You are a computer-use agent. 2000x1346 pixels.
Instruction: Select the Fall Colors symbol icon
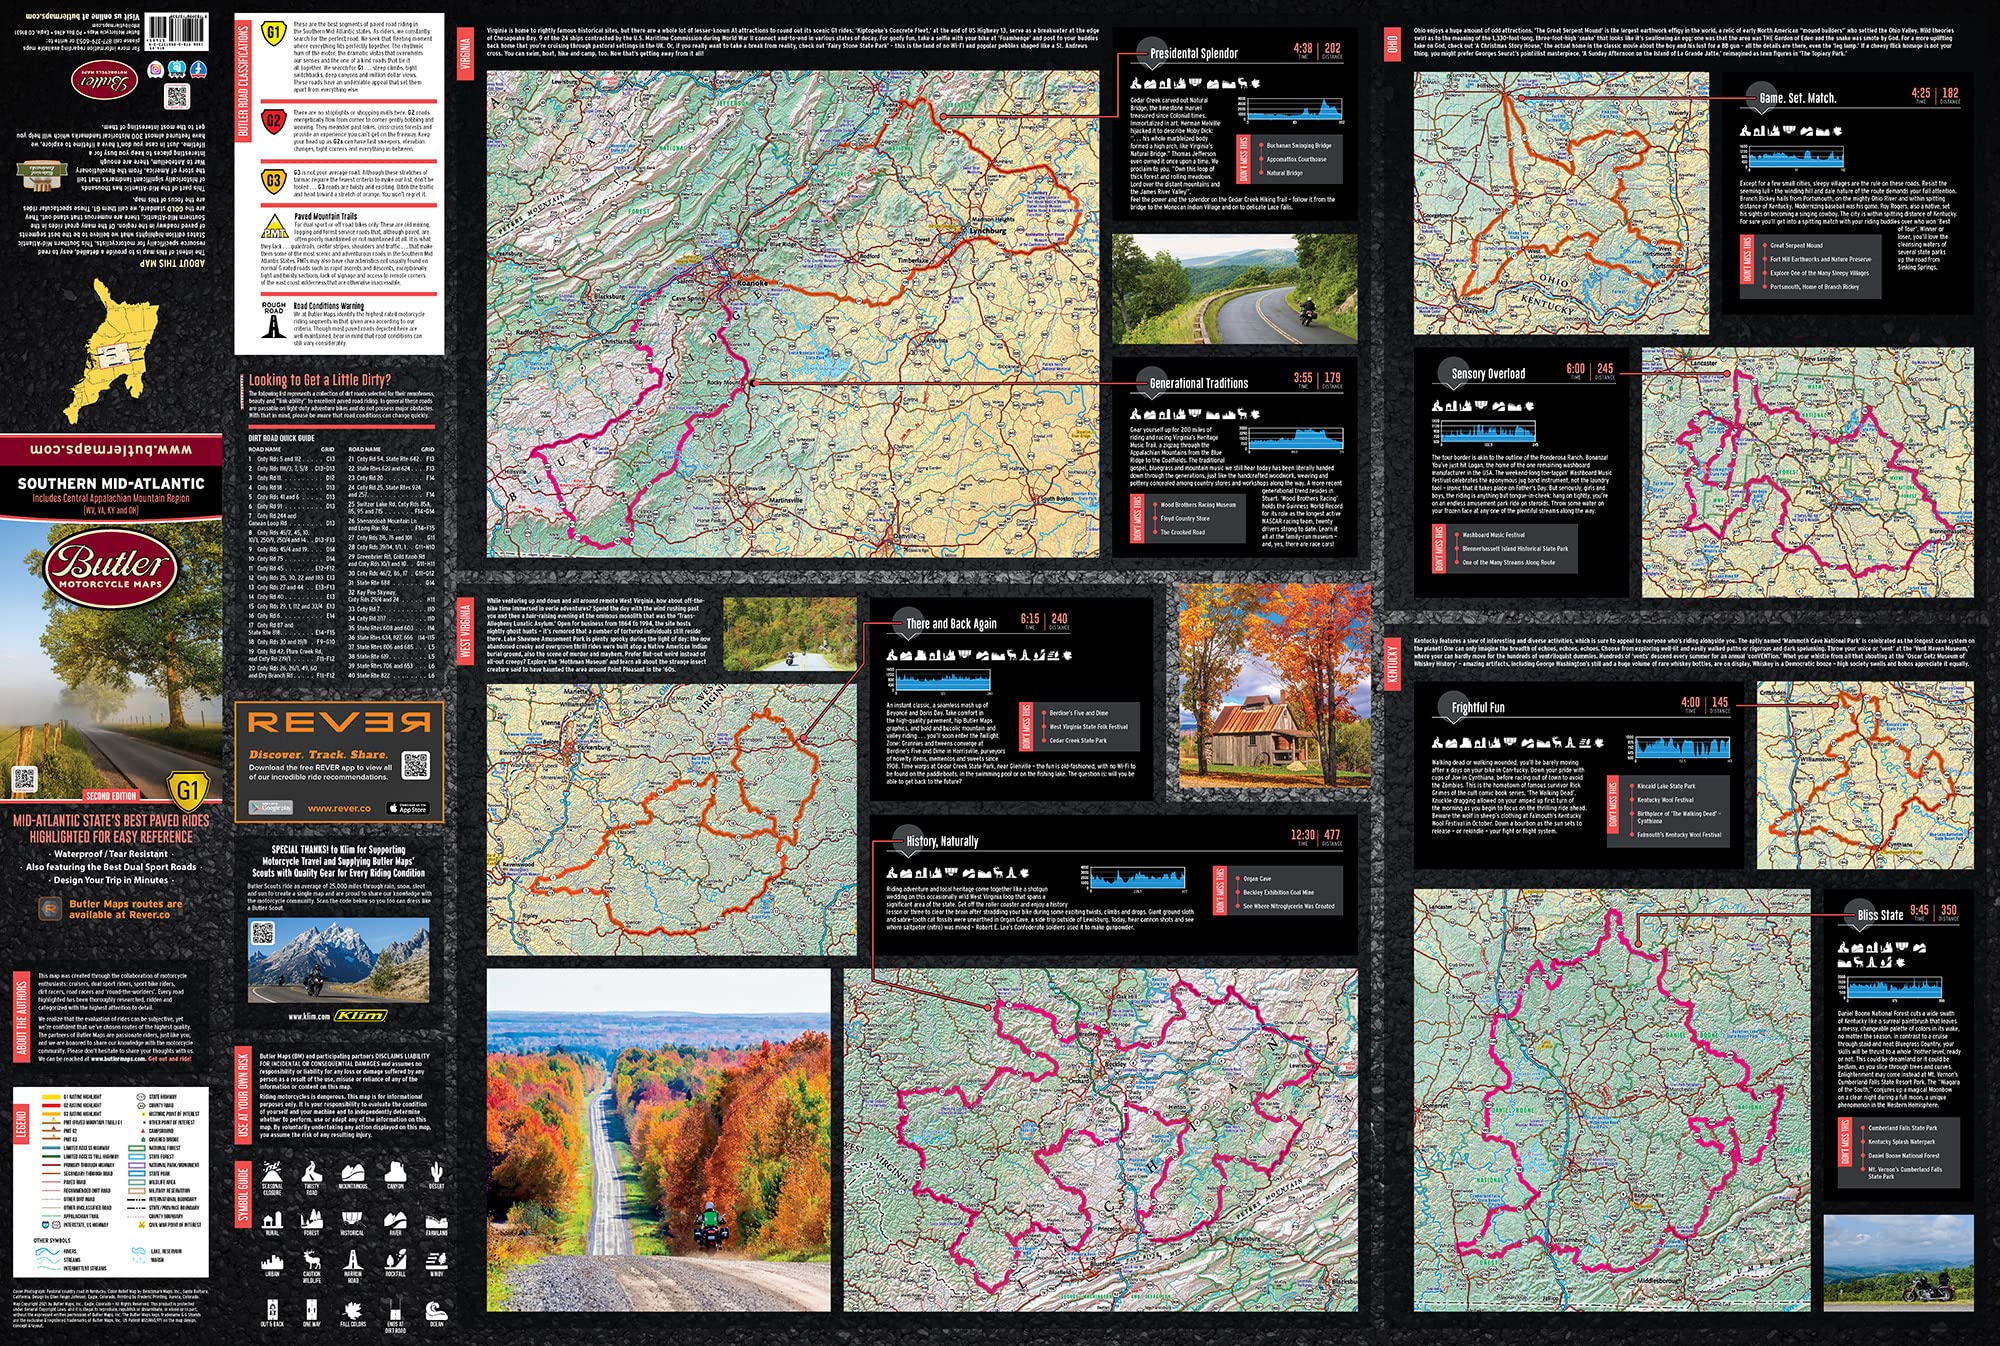(x=352, y=1311)
